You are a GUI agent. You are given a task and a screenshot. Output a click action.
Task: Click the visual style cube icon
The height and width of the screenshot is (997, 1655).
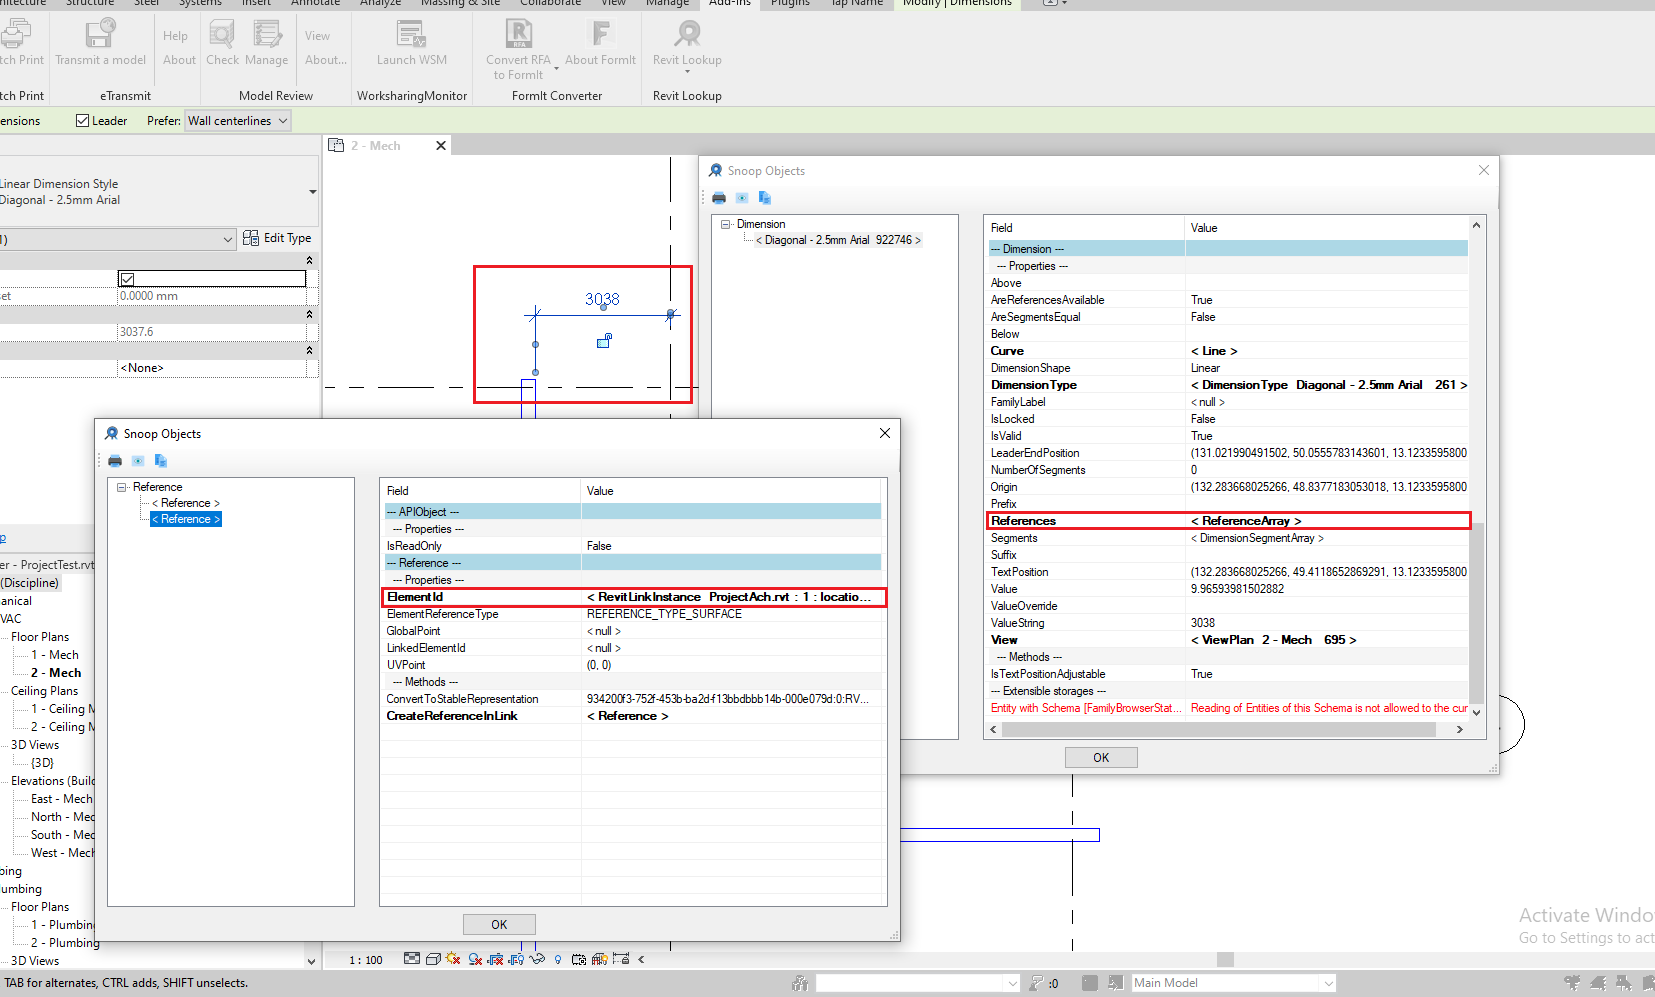tap(433, 959)
